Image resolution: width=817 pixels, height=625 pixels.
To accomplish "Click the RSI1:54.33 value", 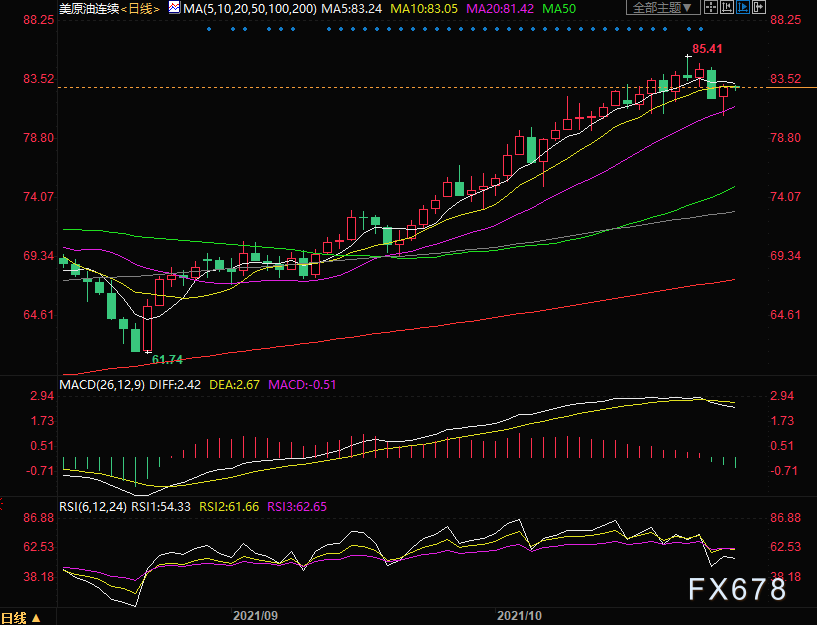I will 161,507.
